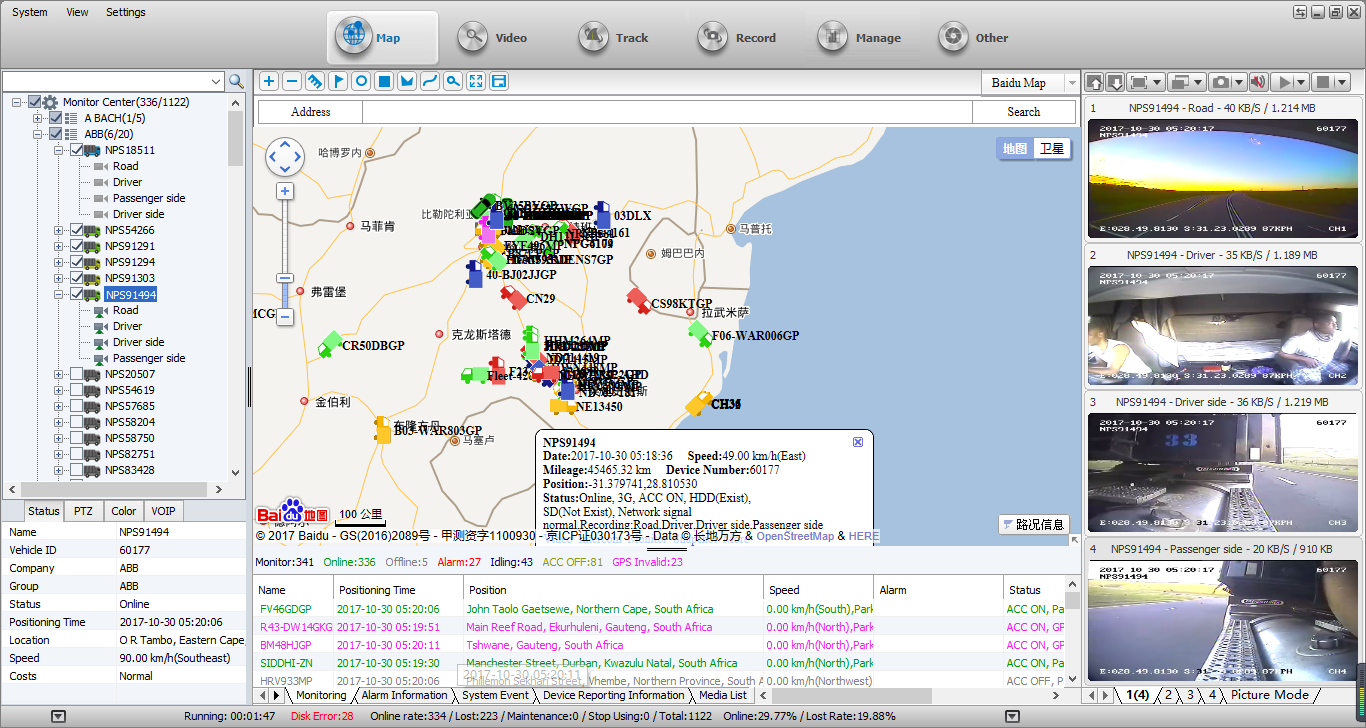Click the map Search button
The height and width of the screenshot is (728, 1366).
(x=1023, y=112)
